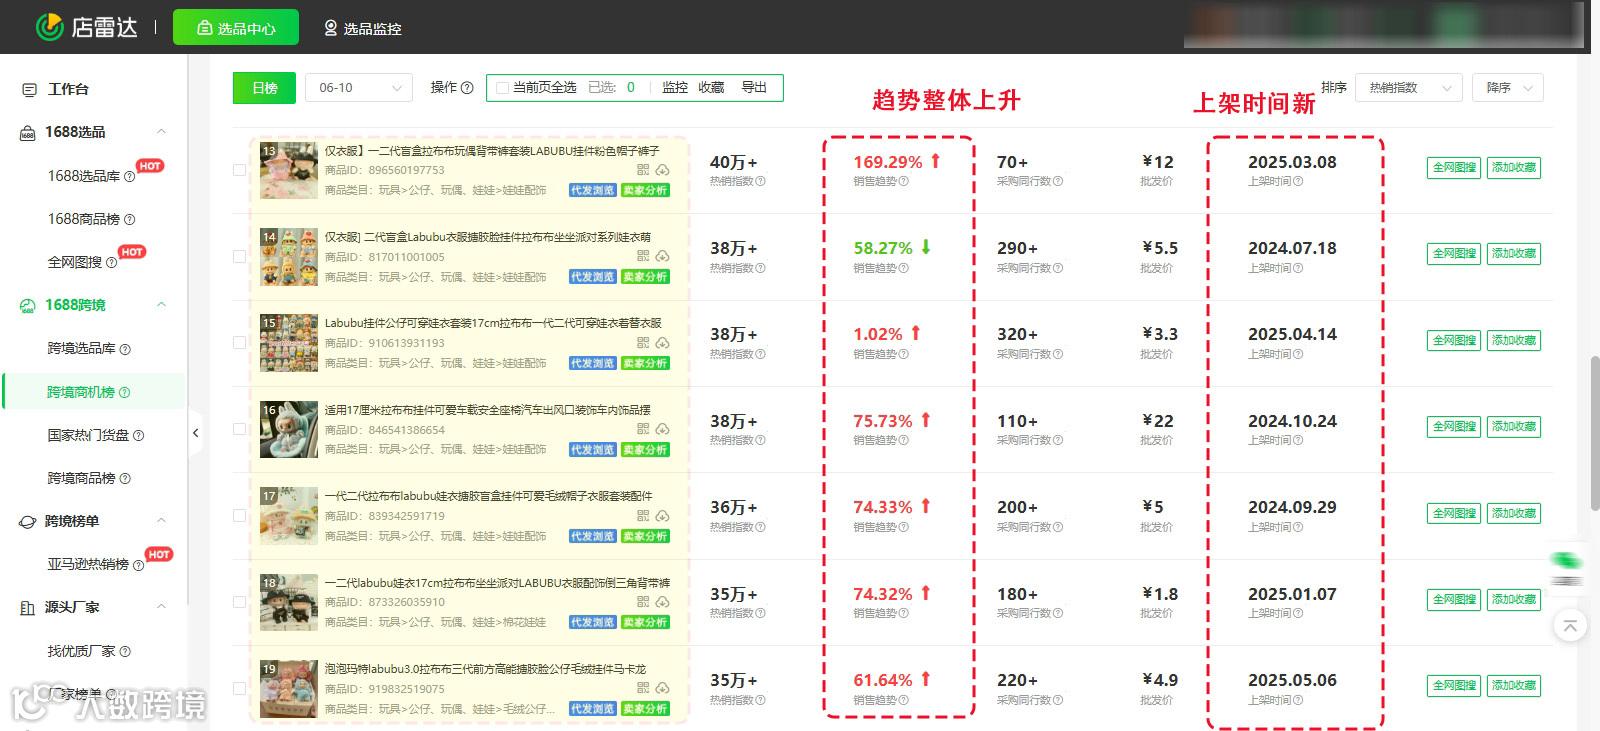
Task: Open the thumbnail of product 13
Action: click(x=289, y=171)
